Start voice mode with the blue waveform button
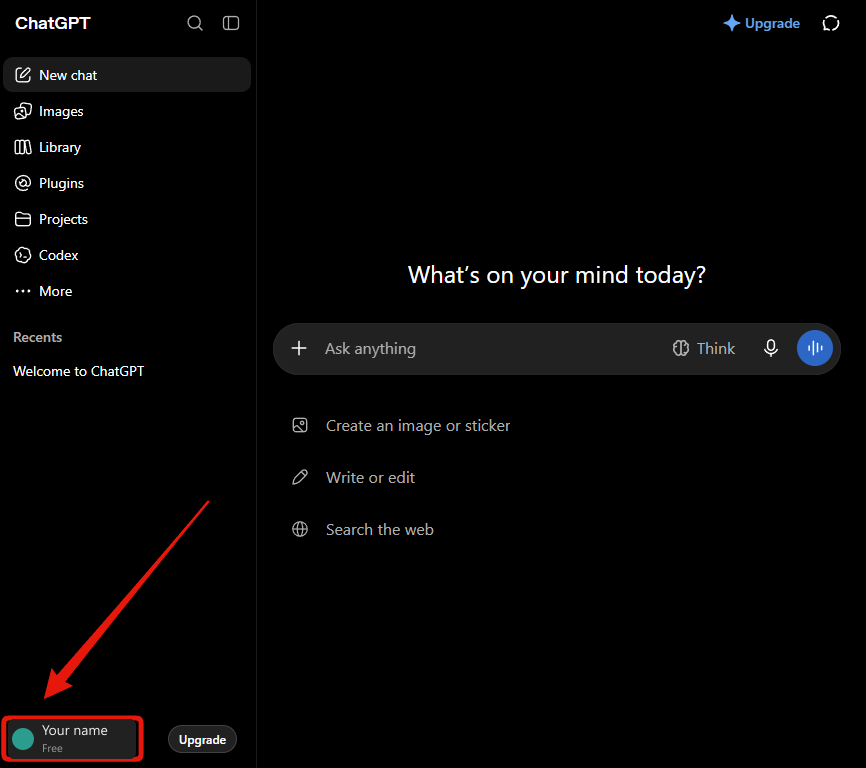This screenshot has height=768, width=866. (x=815, y=348)
